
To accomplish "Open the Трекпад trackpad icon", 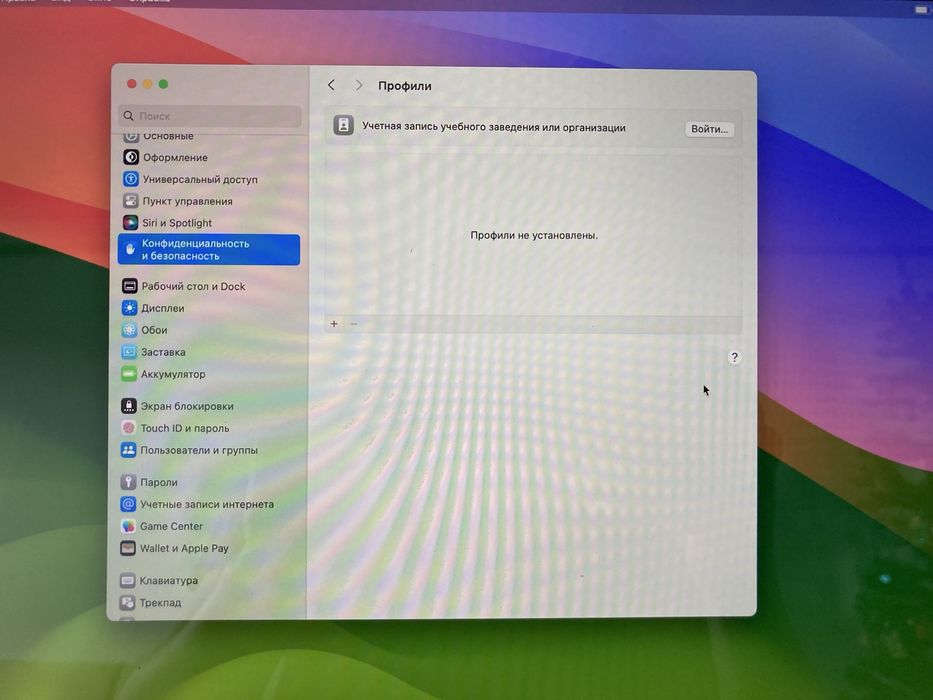I will tap(127, 602).
